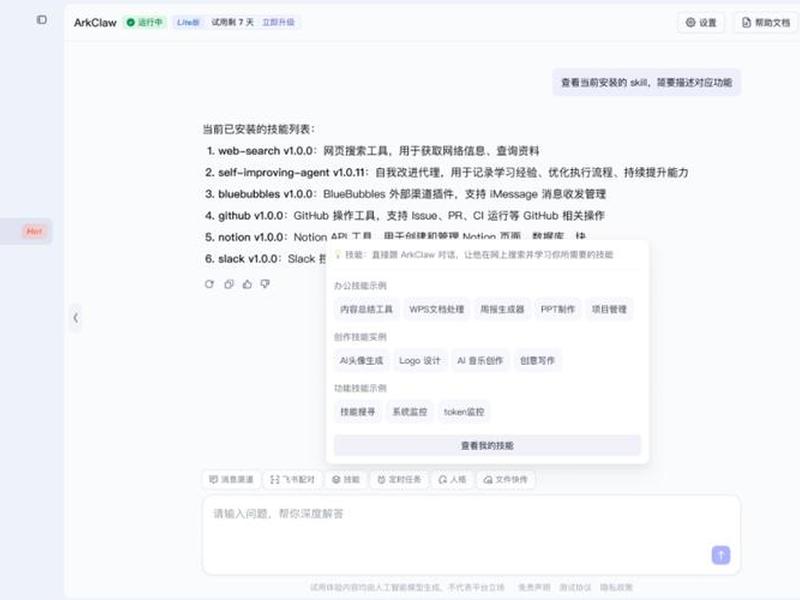Open the 人格 toolbar item
Screen dimensions: 800x600
click(452, 480)
